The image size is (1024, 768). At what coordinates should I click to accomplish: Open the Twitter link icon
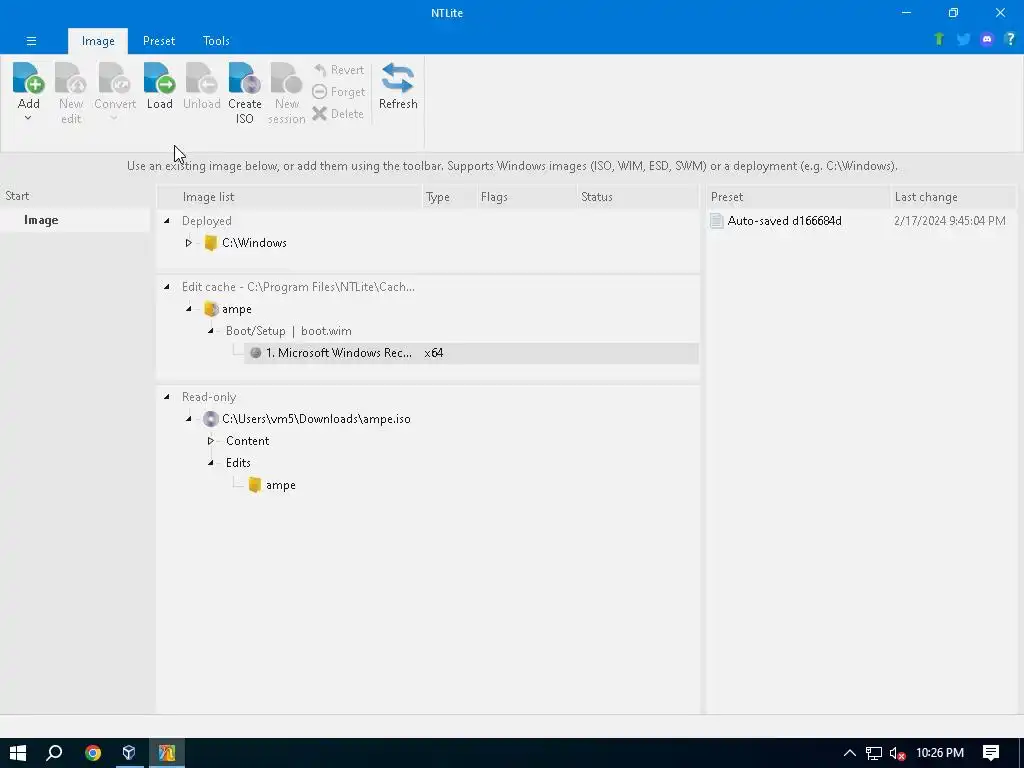963,39
